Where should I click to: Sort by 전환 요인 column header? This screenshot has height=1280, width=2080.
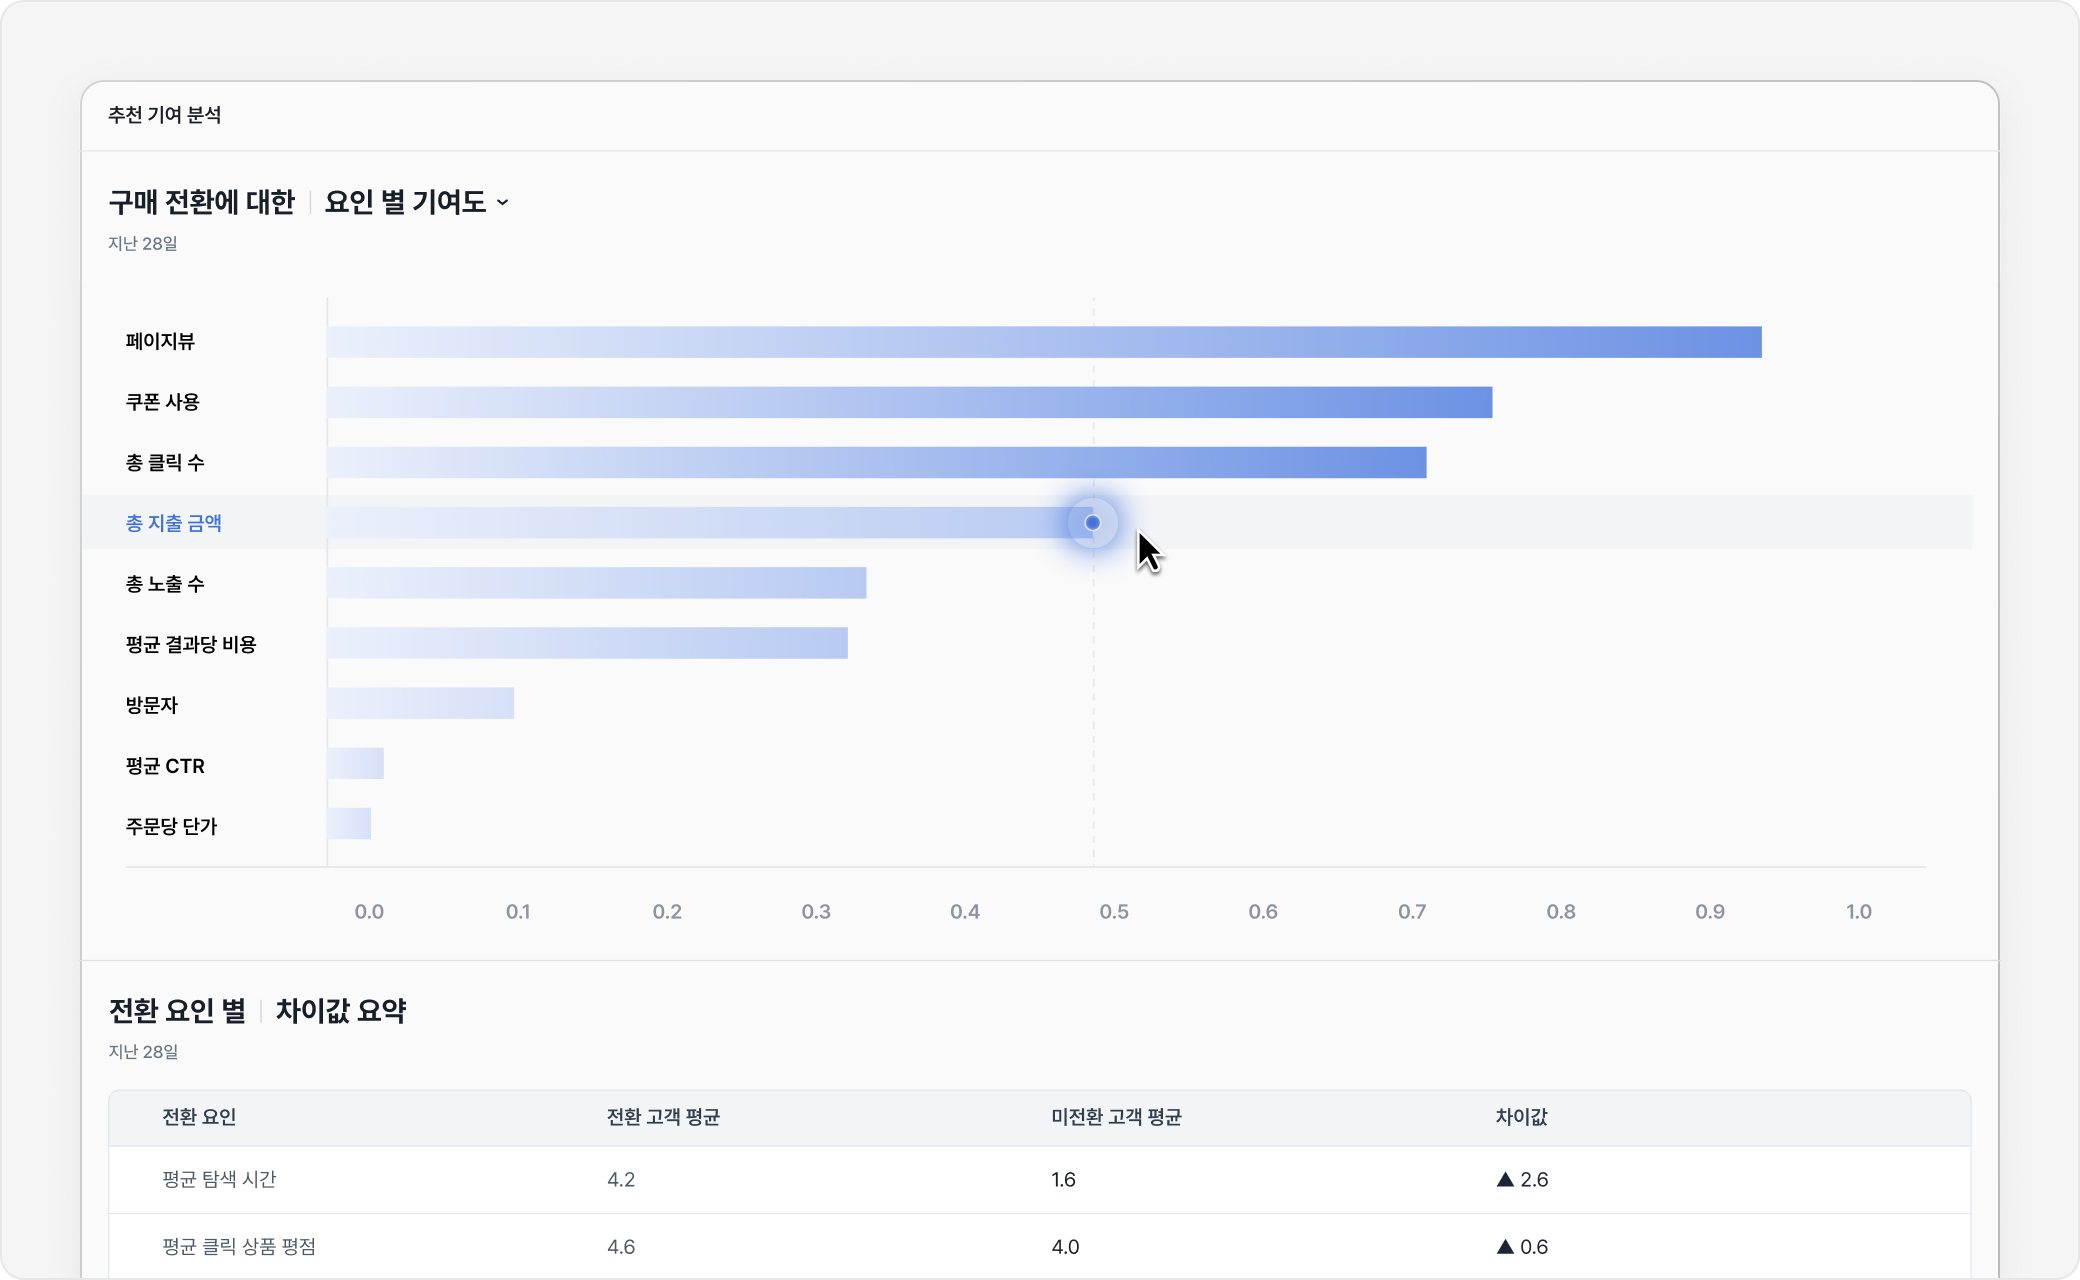point(199,1117)
